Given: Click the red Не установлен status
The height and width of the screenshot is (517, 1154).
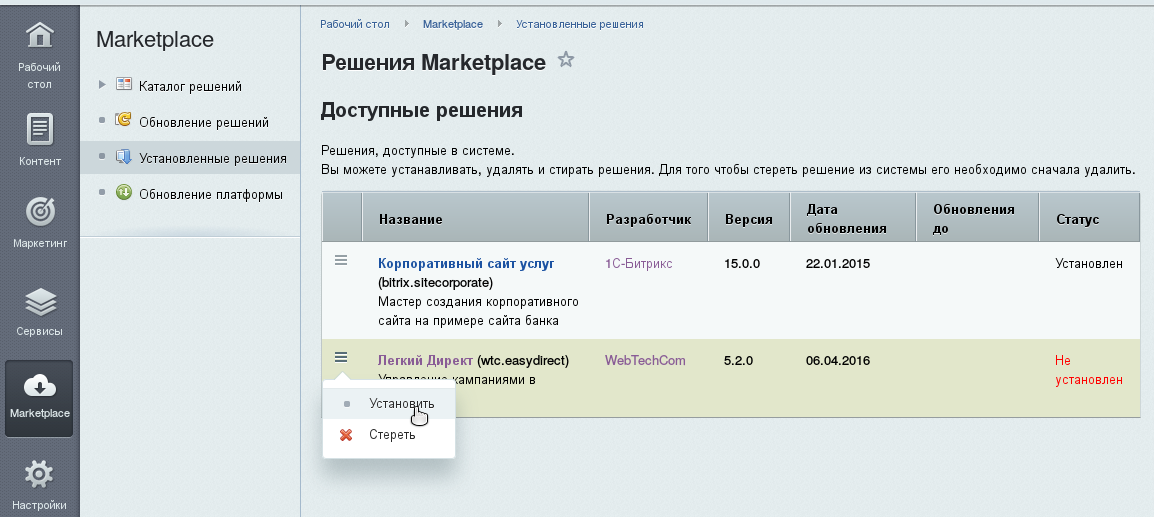Looking at the screenshot, I should click(x=1089, y=370).
